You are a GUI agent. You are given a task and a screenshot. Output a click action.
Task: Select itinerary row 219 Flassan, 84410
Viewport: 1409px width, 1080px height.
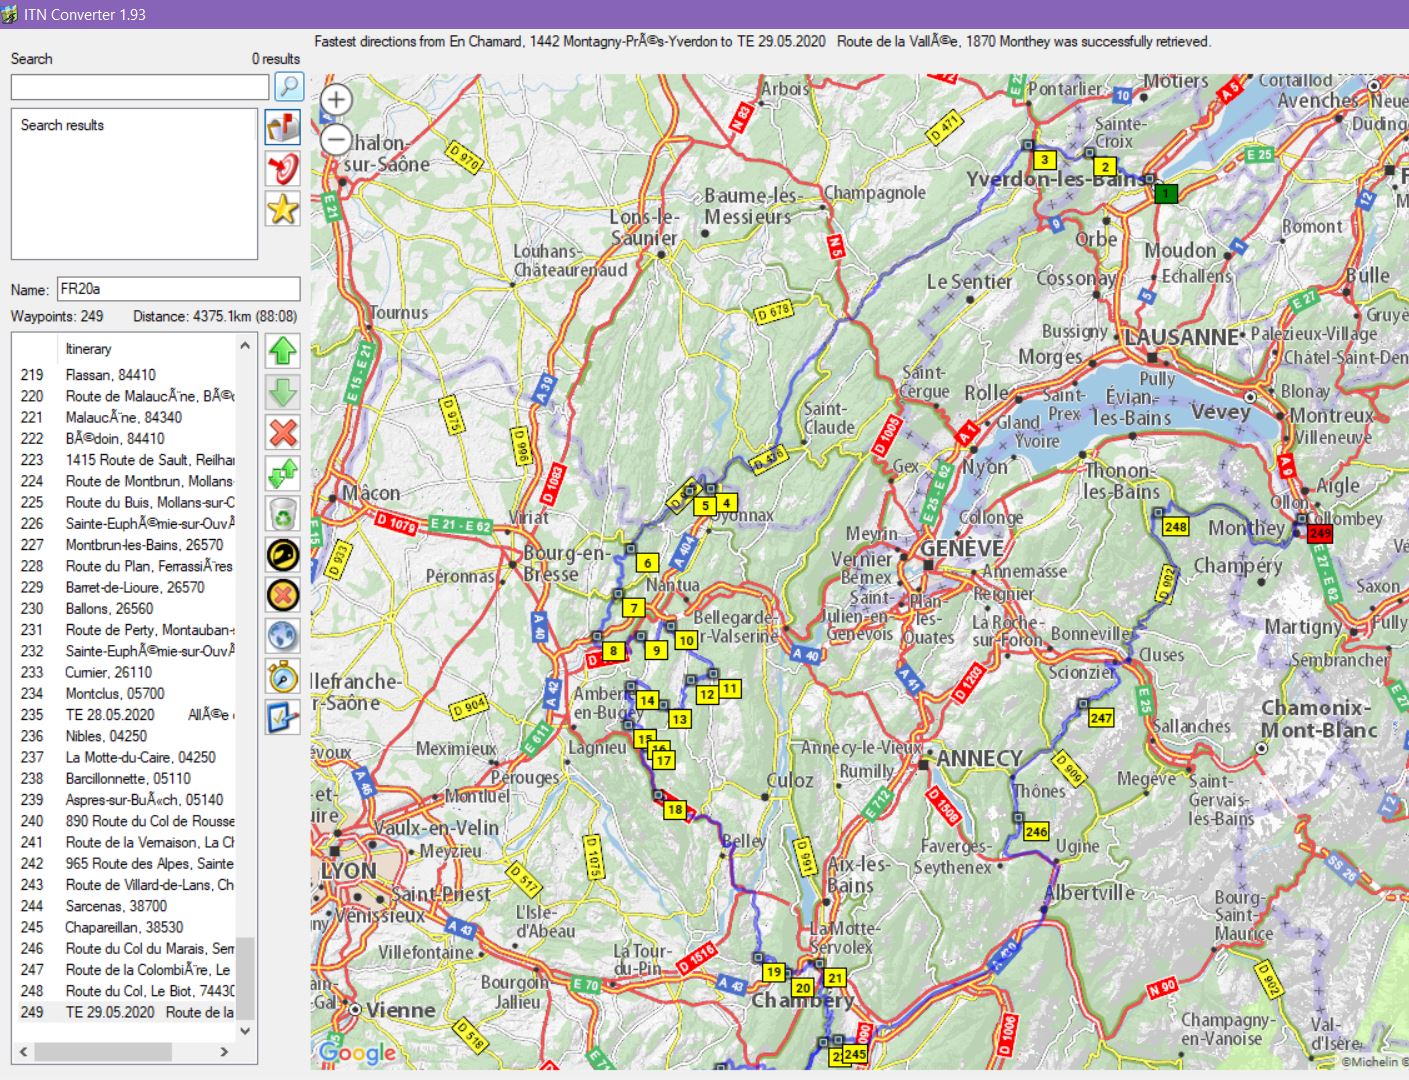click(x=124, y=375)
